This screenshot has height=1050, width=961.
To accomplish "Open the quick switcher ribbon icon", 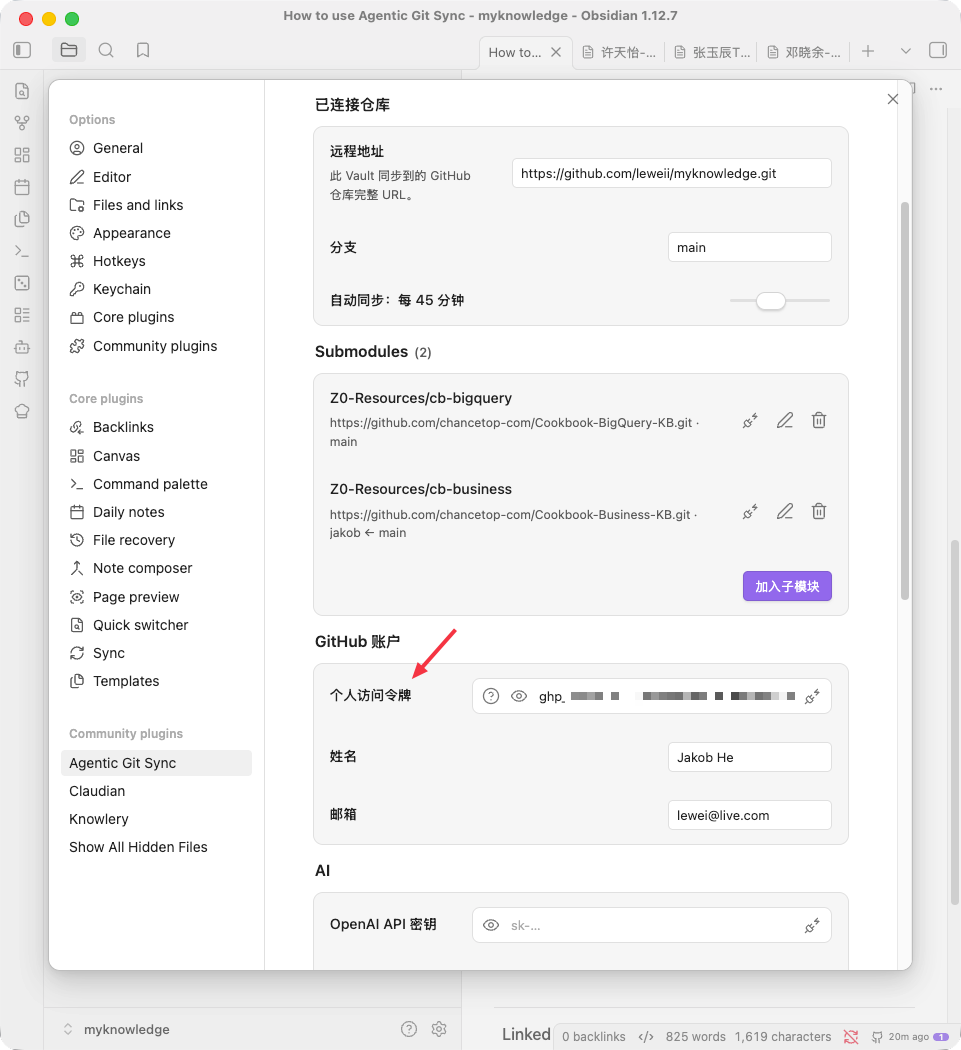I will point(22,91).
